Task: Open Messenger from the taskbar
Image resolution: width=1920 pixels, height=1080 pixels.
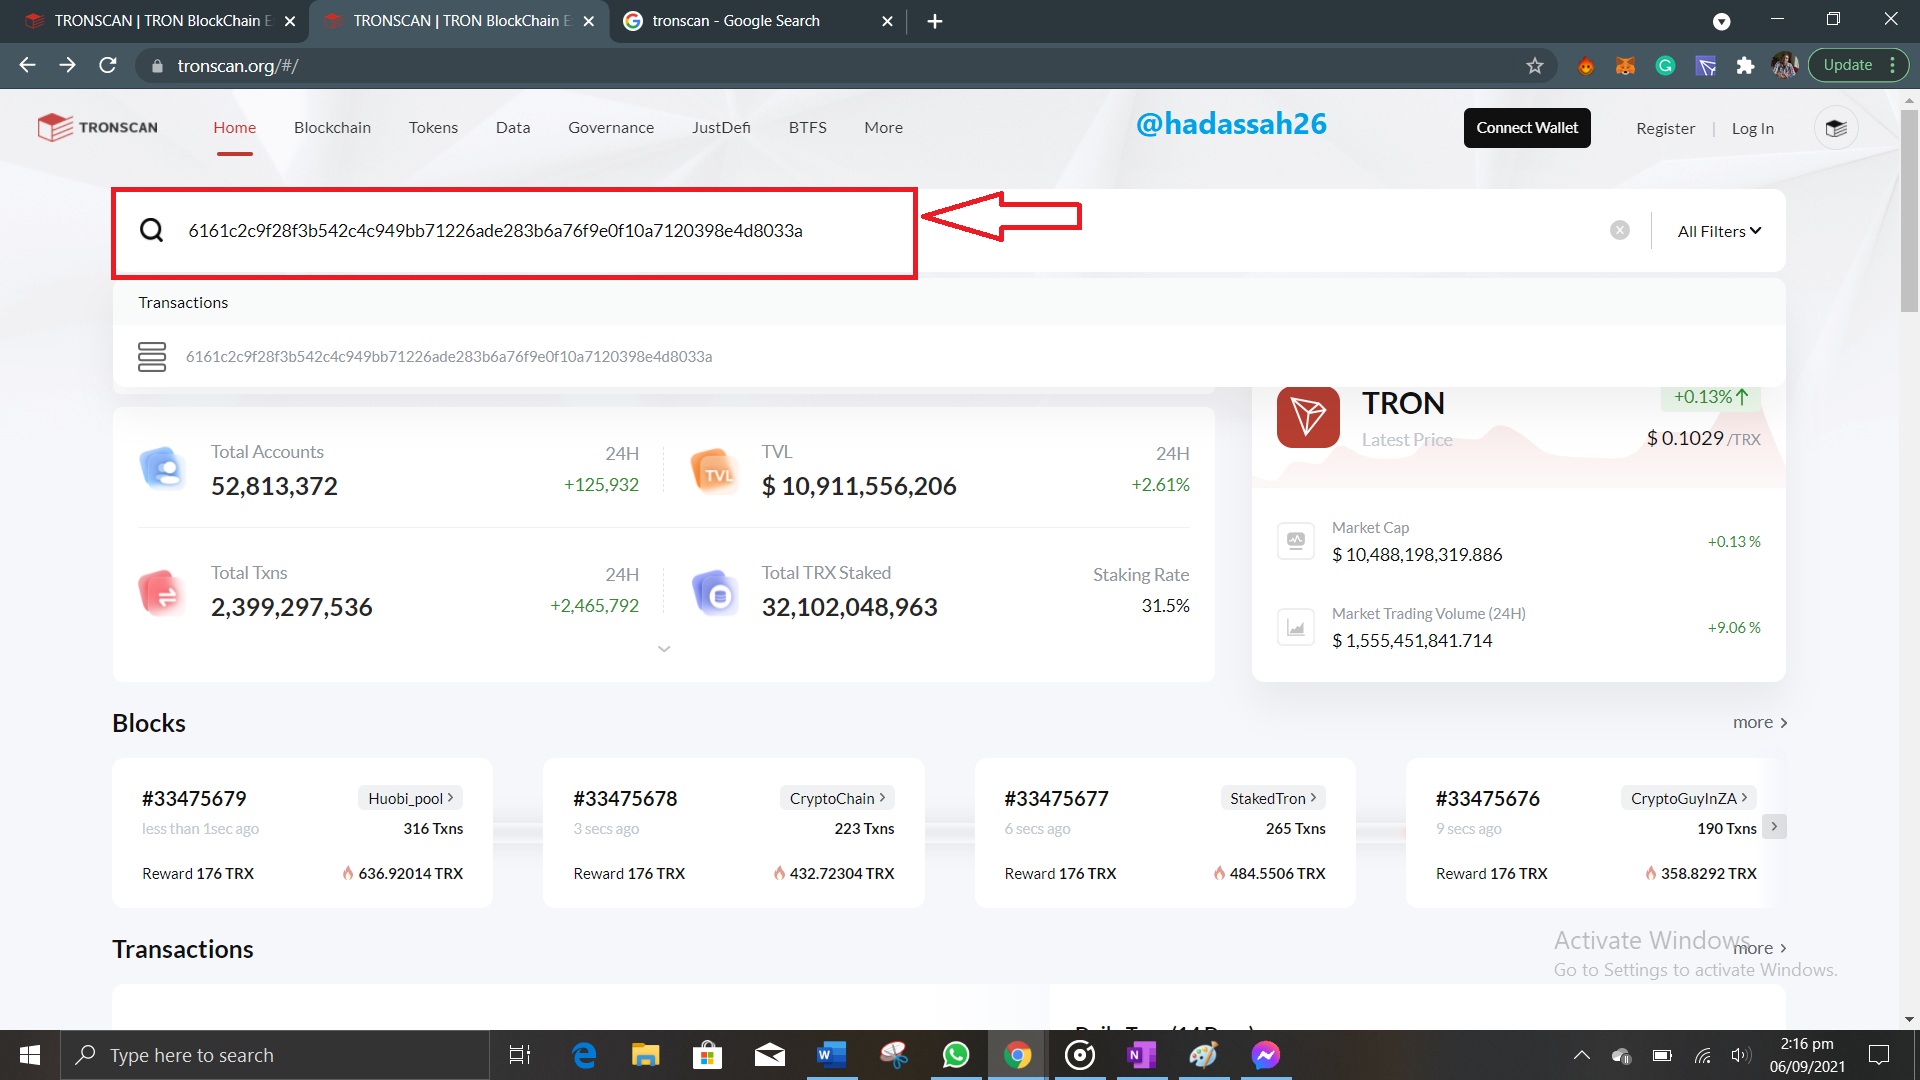Action: (x=1266, y=1055)
